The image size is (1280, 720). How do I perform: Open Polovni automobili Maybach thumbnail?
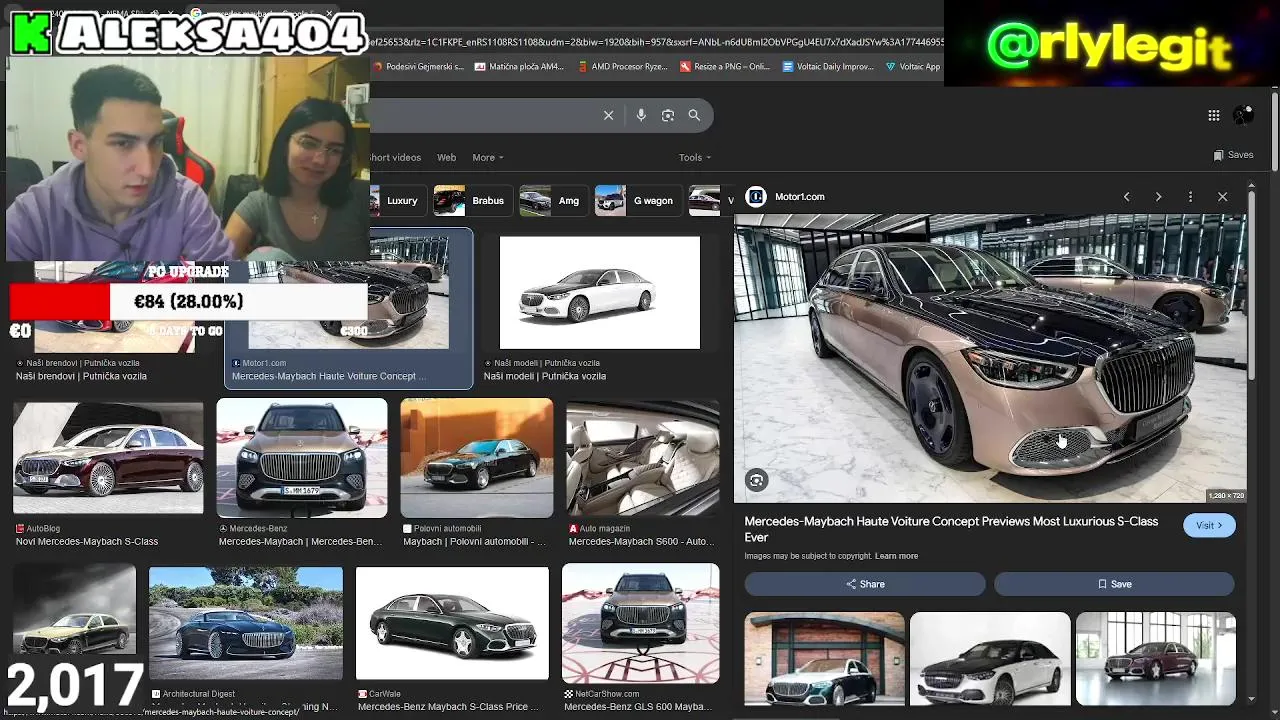tap(477, 458)
